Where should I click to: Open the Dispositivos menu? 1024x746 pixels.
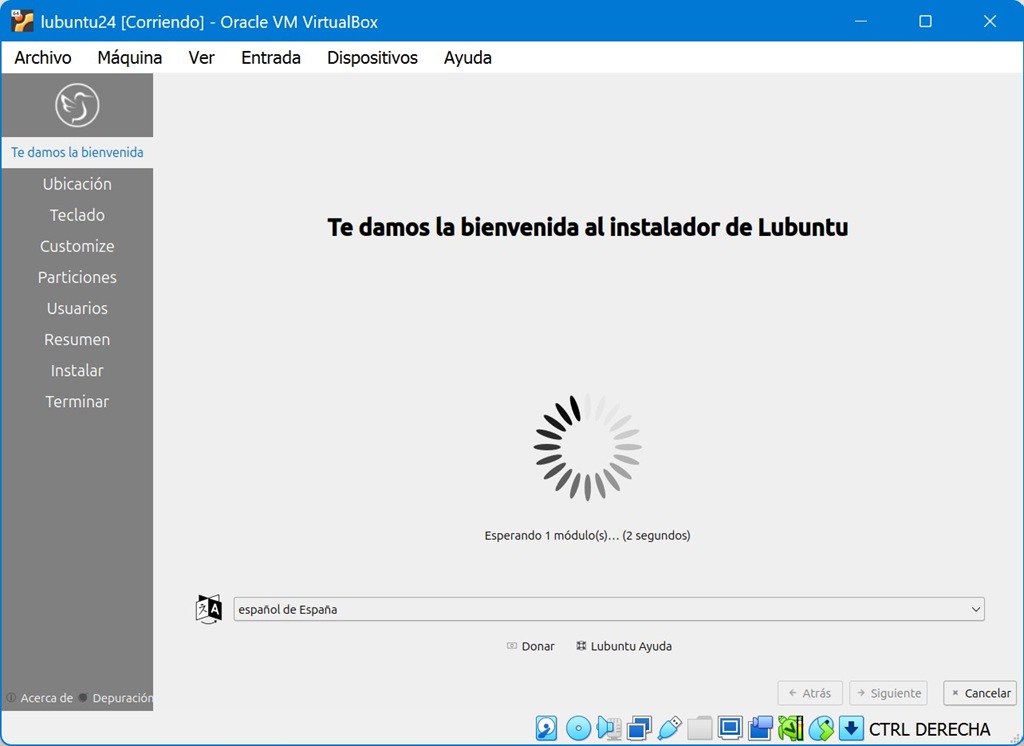[x=372, y=58]
